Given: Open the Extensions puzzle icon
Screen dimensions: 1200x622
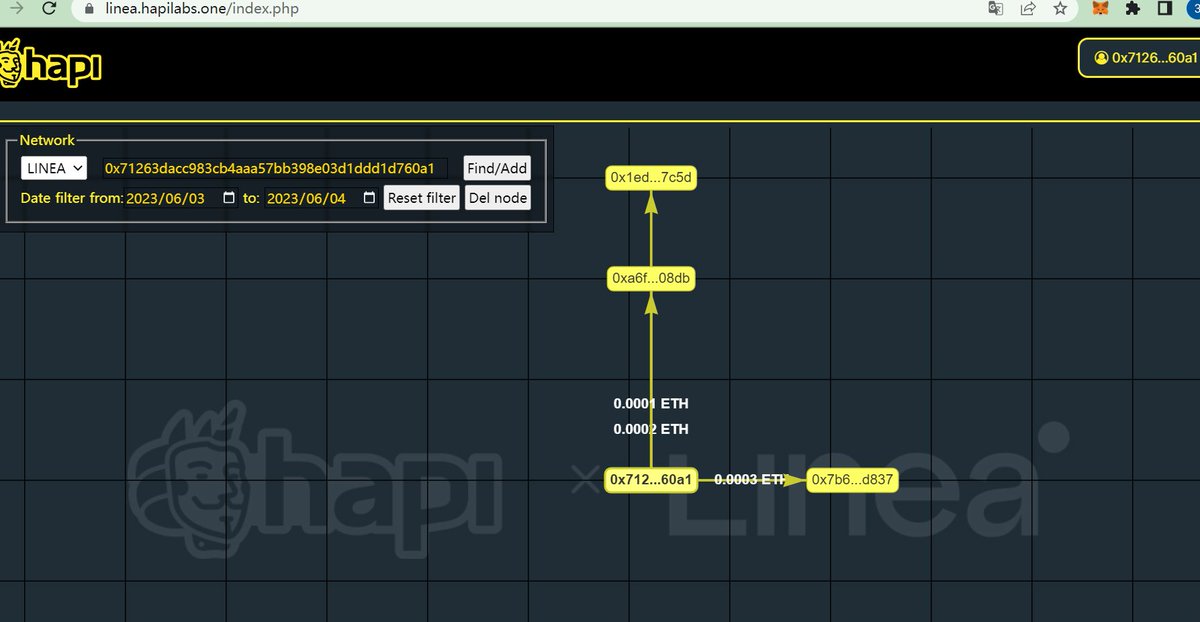Looking at the screenshot, I should [x=1132, y=8].
